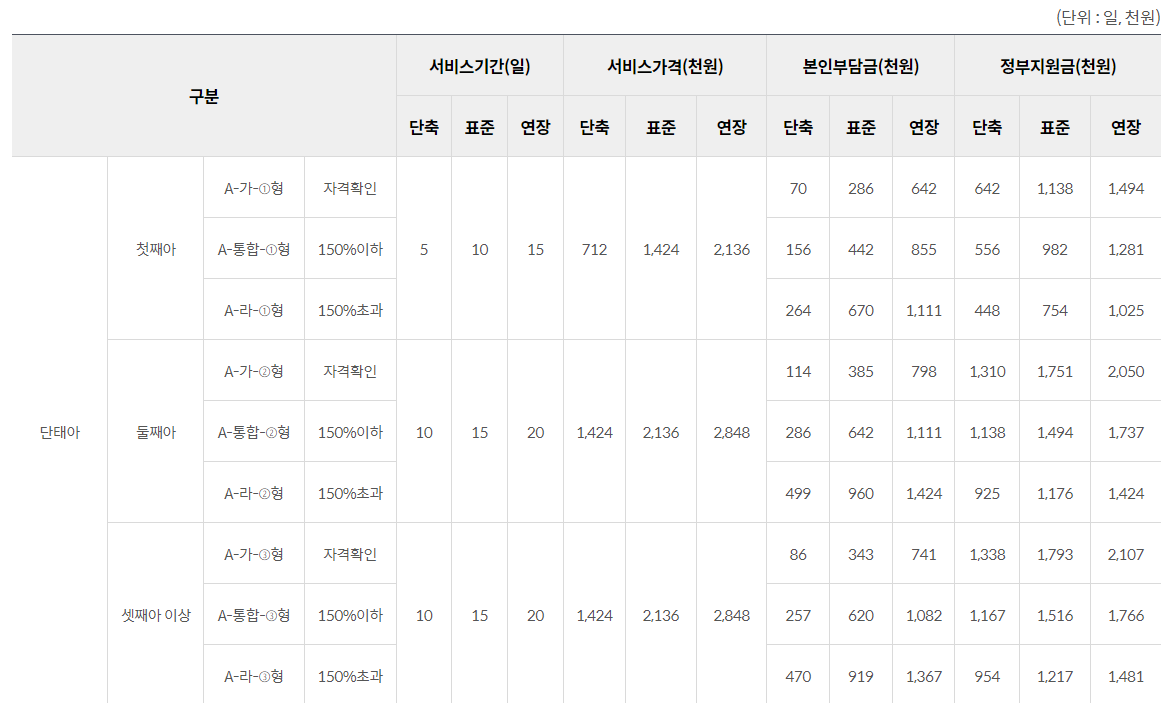Select the copay value '343'

pyautogui.click(x=860, y=554)
